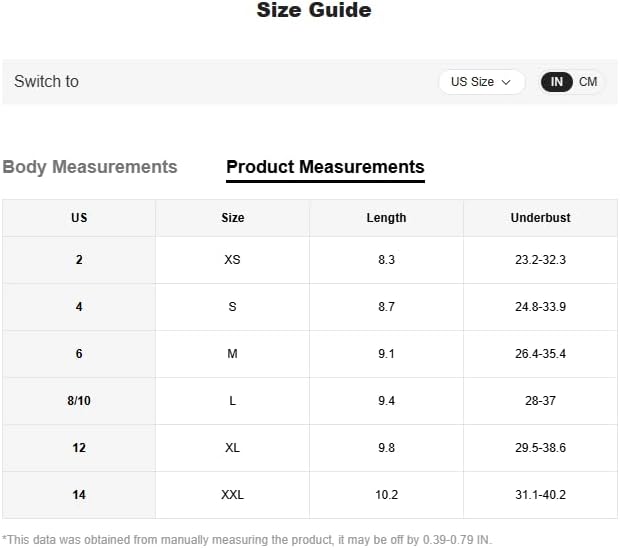Click the Underbust column header
The image size is (620, 548).
click(540, 218)
